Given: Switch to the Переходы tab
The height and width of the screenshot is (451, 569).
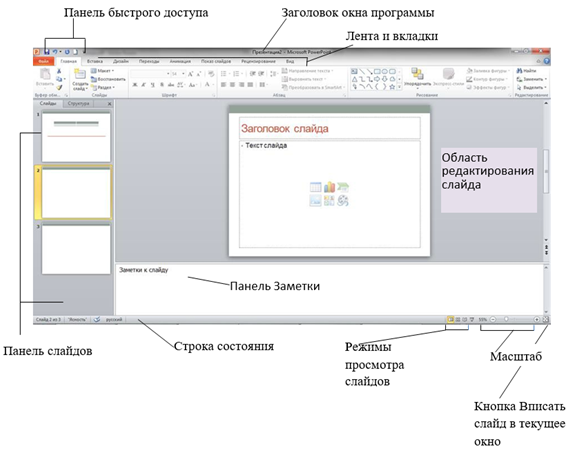Looking at the screenshot, I should coord(149,61).
